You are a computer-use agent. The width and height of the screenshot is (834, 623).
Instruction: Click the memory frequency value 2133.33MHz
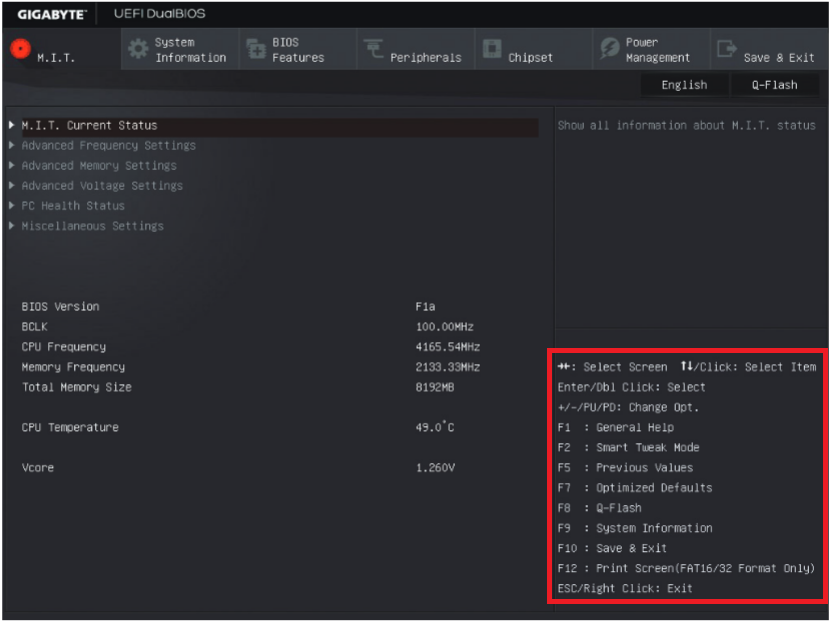pos(447,367)
